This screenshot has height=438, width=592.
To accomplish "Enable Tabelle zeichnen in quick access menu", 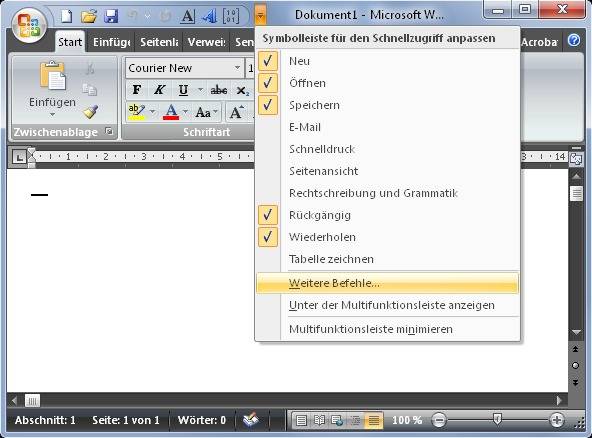I will pos(387,259).
